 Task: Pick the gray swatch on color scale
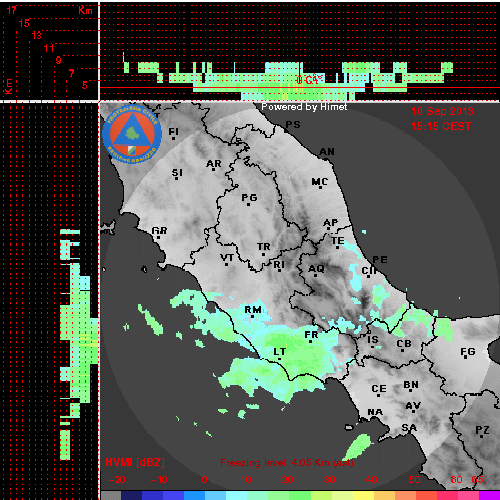point(111,495)
